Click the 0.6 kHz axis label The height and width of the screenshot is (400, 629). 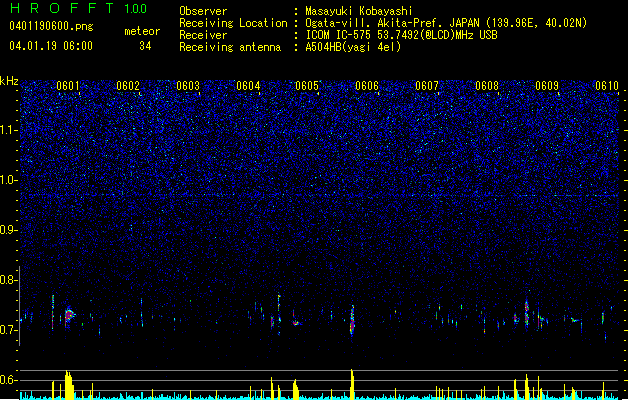tap(9, 380)
